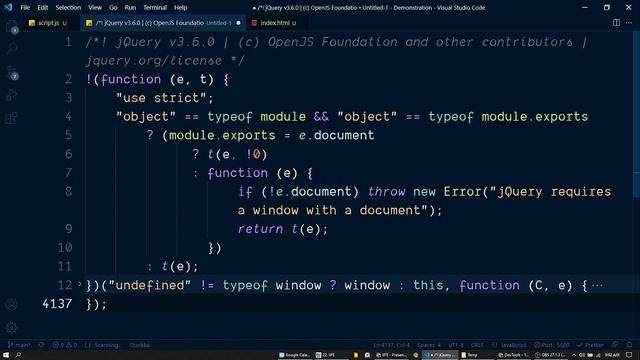This screenshot has height=360, width=640.
Task: Click the taskbar clock showing time
Action: [x=612, y=355]
